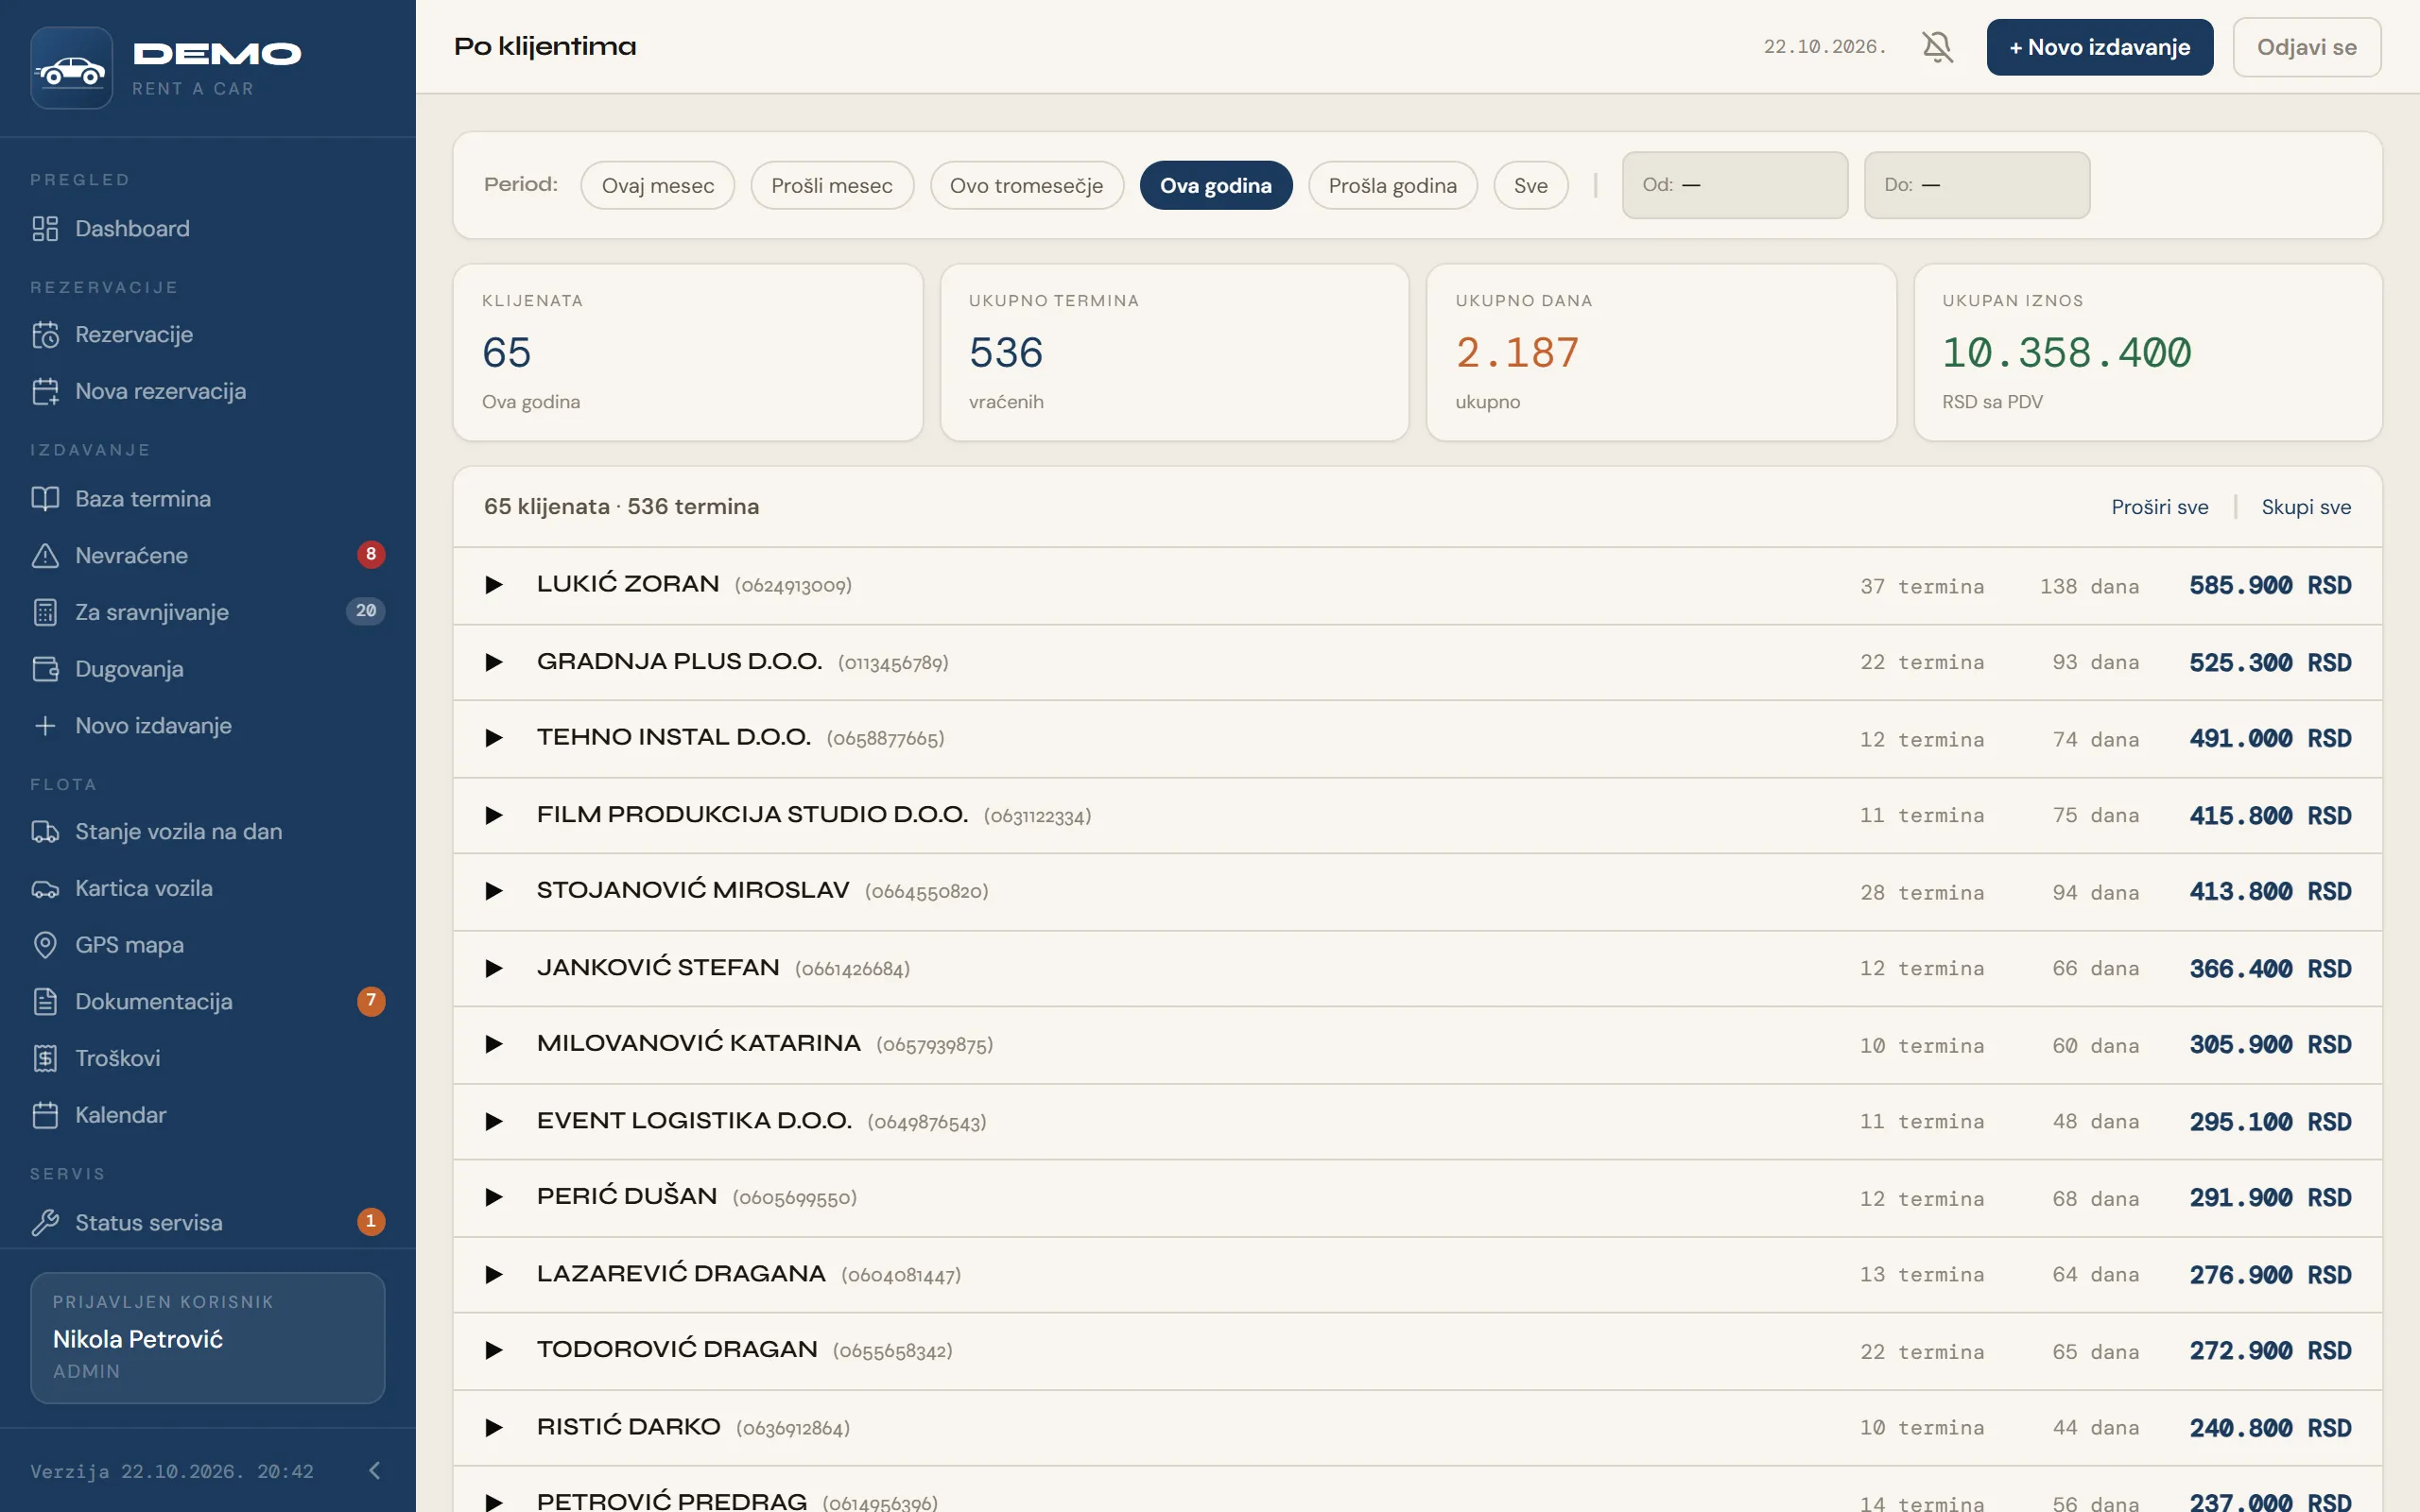Viewport: 2420px width, 1512px height.
Task: Click the Nova rezervacija calendar-plus icon
Action: click(45, 391)
